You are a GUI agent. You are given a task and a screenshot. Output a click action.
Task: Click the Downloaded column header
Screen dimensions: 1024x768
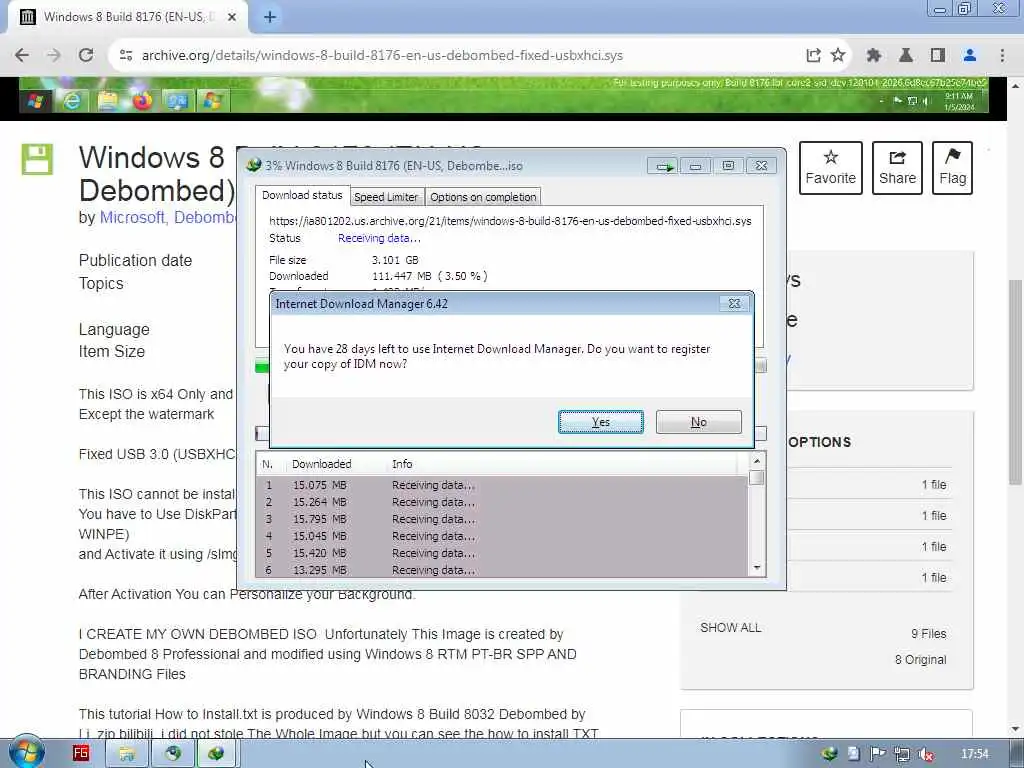pyautogui.click(x=321, y=464)
